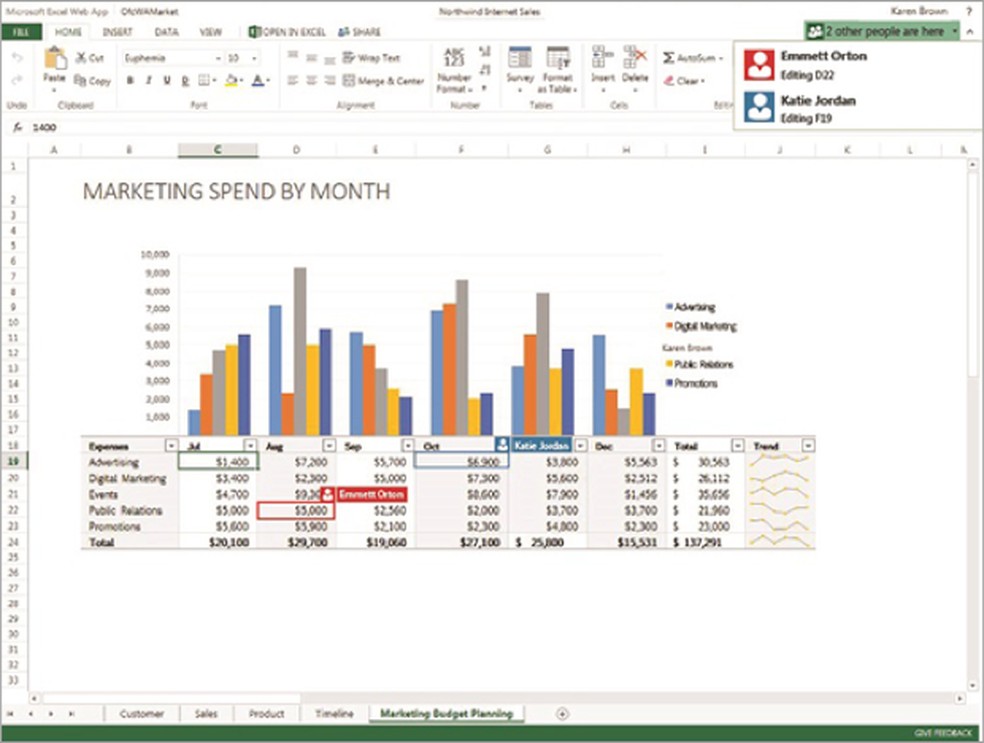
Task: Toggle italic formatting
Action: tap(147, 80)
